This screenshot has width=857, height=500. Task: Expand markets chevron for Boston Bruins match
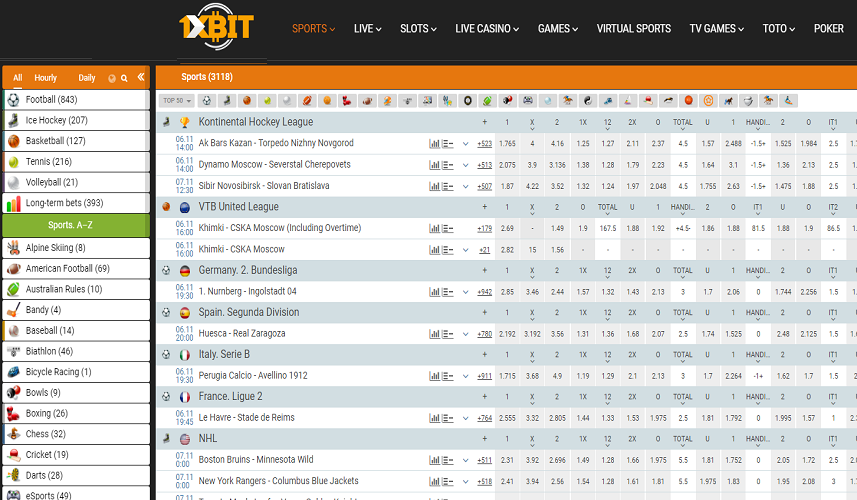coord(466,460)
